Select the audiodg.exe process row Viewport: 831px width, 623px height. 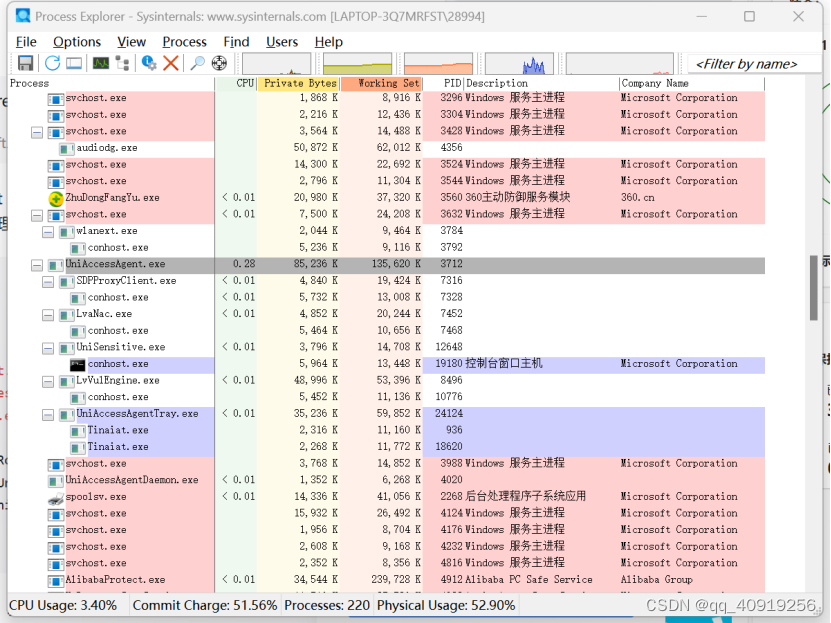tap(386, 149)
